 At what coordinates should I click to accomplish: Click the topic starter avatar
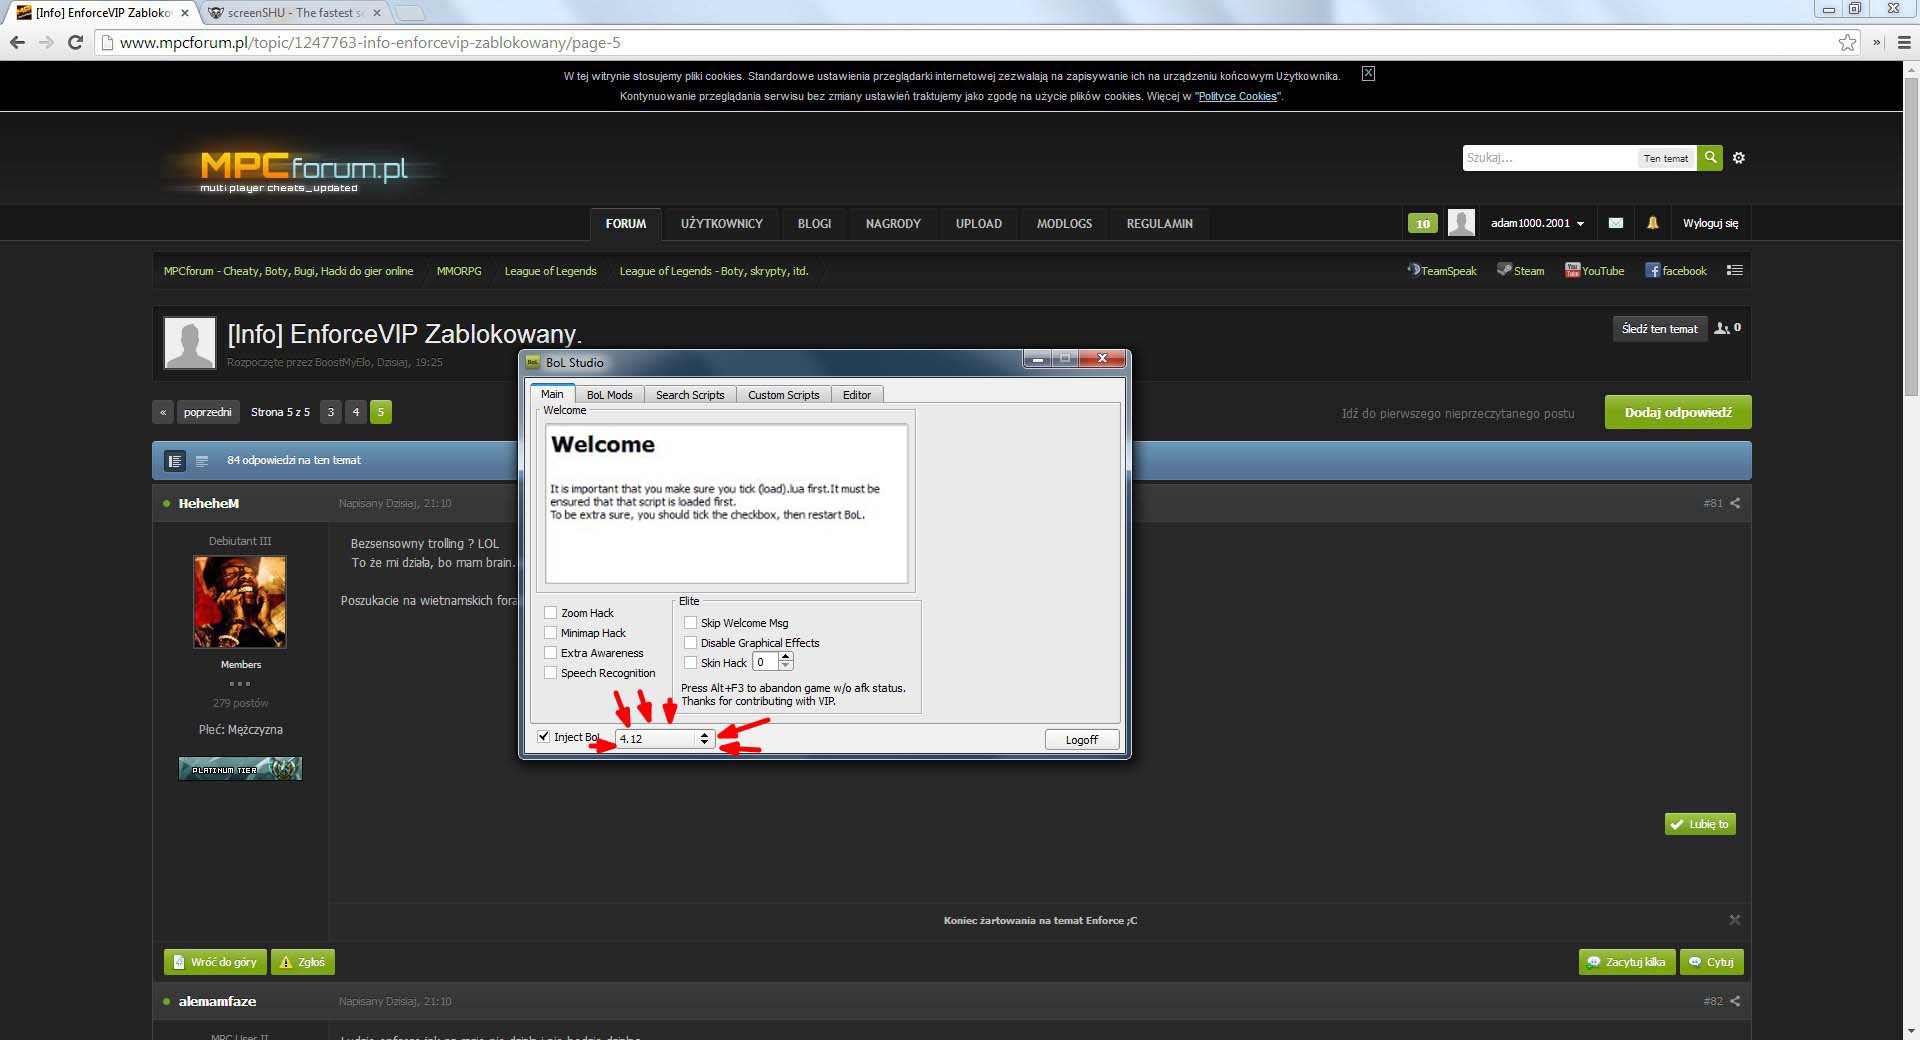(x=190, y=343)
